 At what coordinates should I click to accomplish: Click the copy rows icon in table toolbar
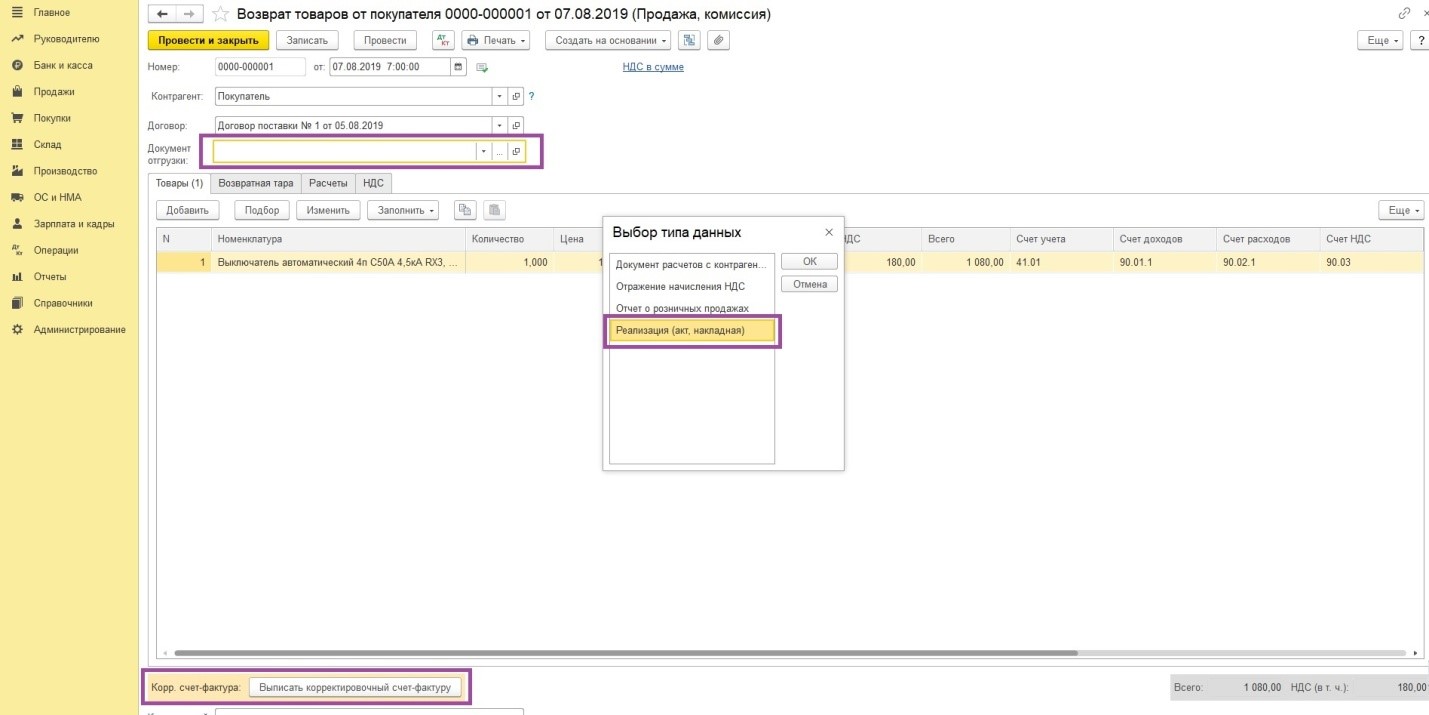[465, 210]
